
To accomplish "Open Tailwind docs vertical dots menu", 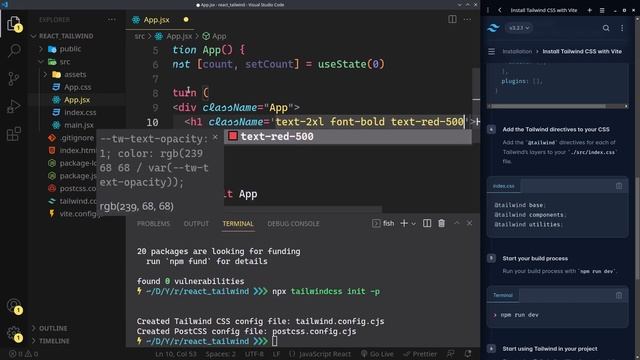I will [622, 28].
